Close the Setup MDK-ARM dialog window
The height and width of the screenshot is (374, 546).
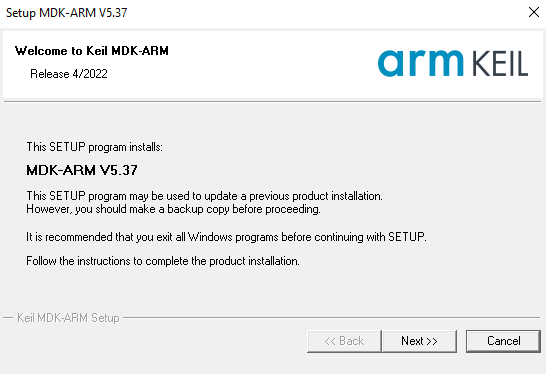534,12
